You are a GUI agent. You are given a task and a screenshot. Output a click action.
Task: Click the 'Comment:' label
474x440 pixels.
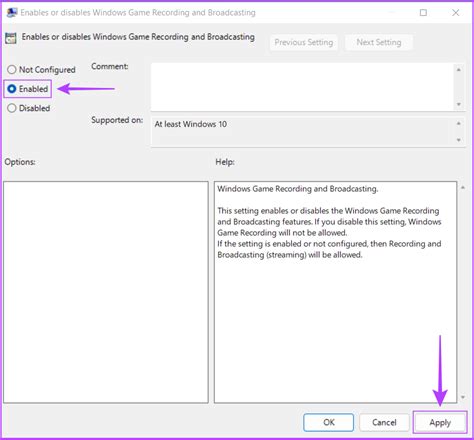(110, 67)
